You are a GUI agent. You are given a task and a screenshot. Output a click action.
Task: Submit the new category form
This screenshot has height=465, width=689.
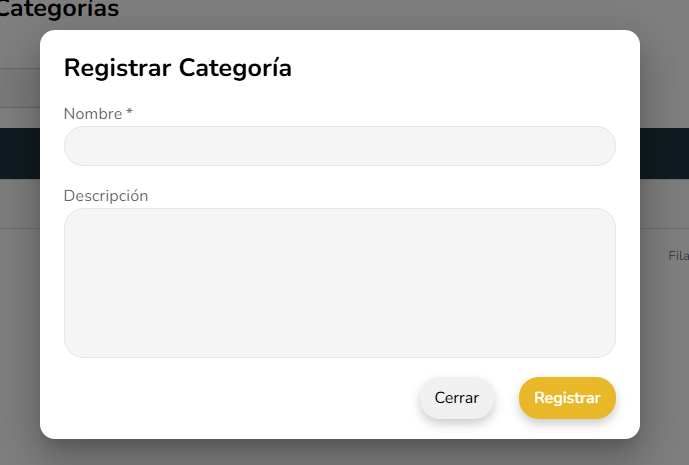(x=567, y=398)
